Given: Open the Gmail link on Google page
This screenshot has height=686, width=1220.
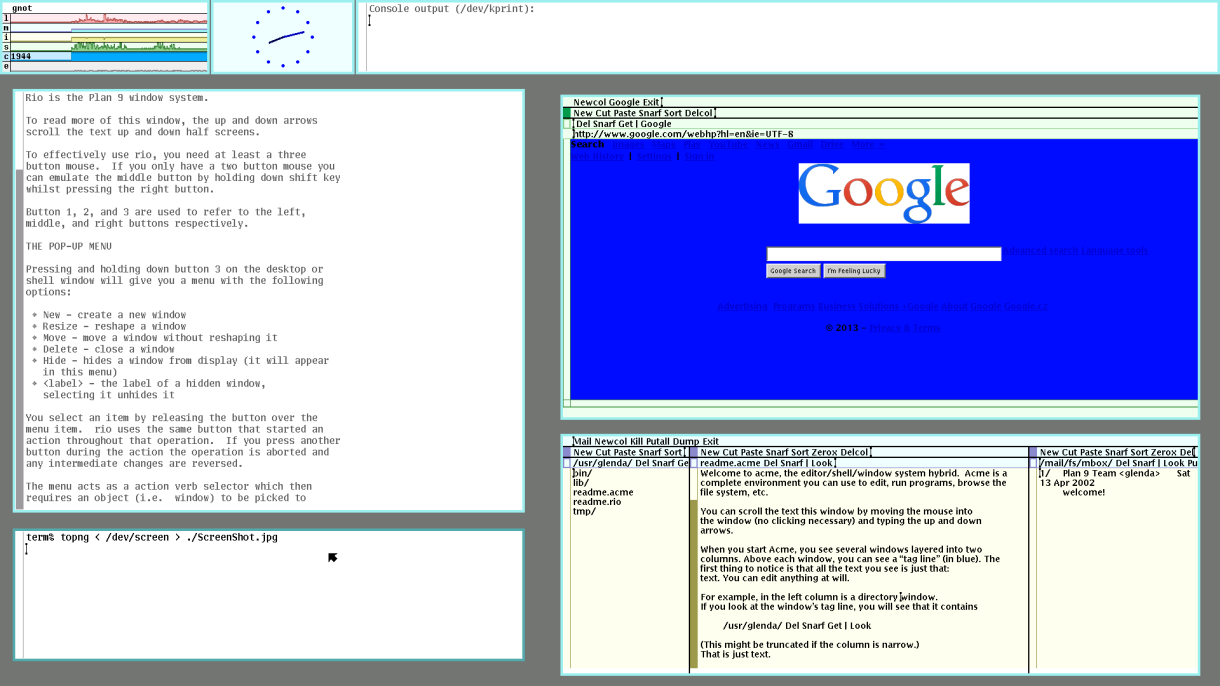Looking at the screenshot, I should 799,145.
